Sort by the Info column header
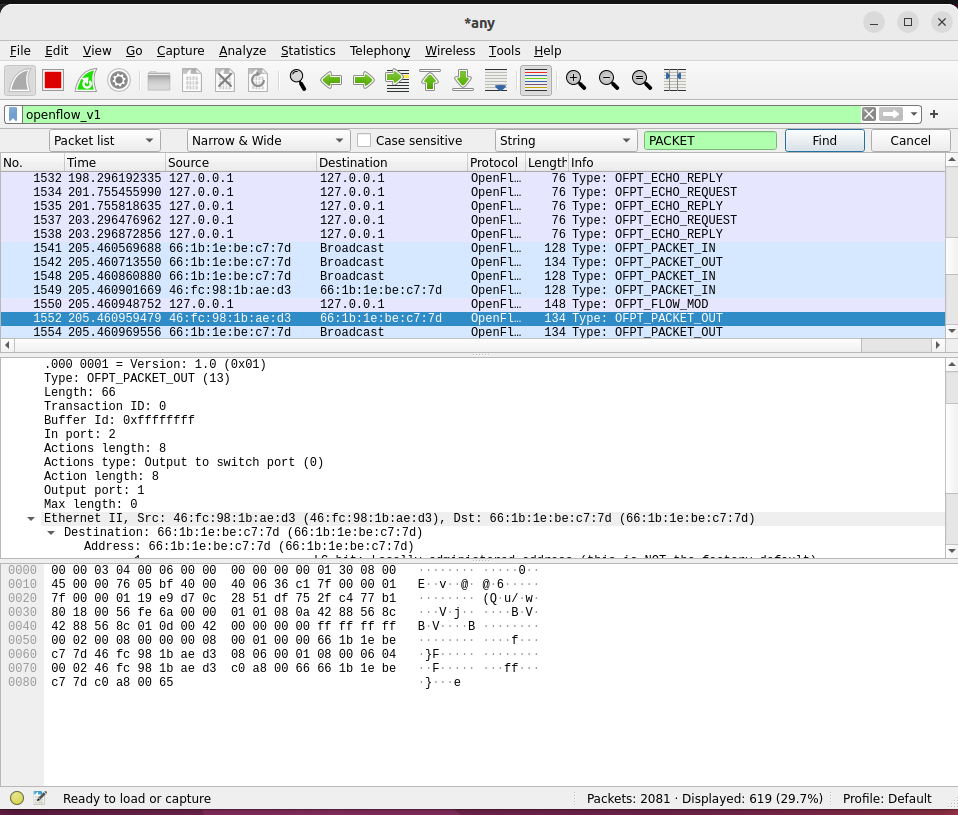This screenshot has width=958, height=815. coord(756,163)
